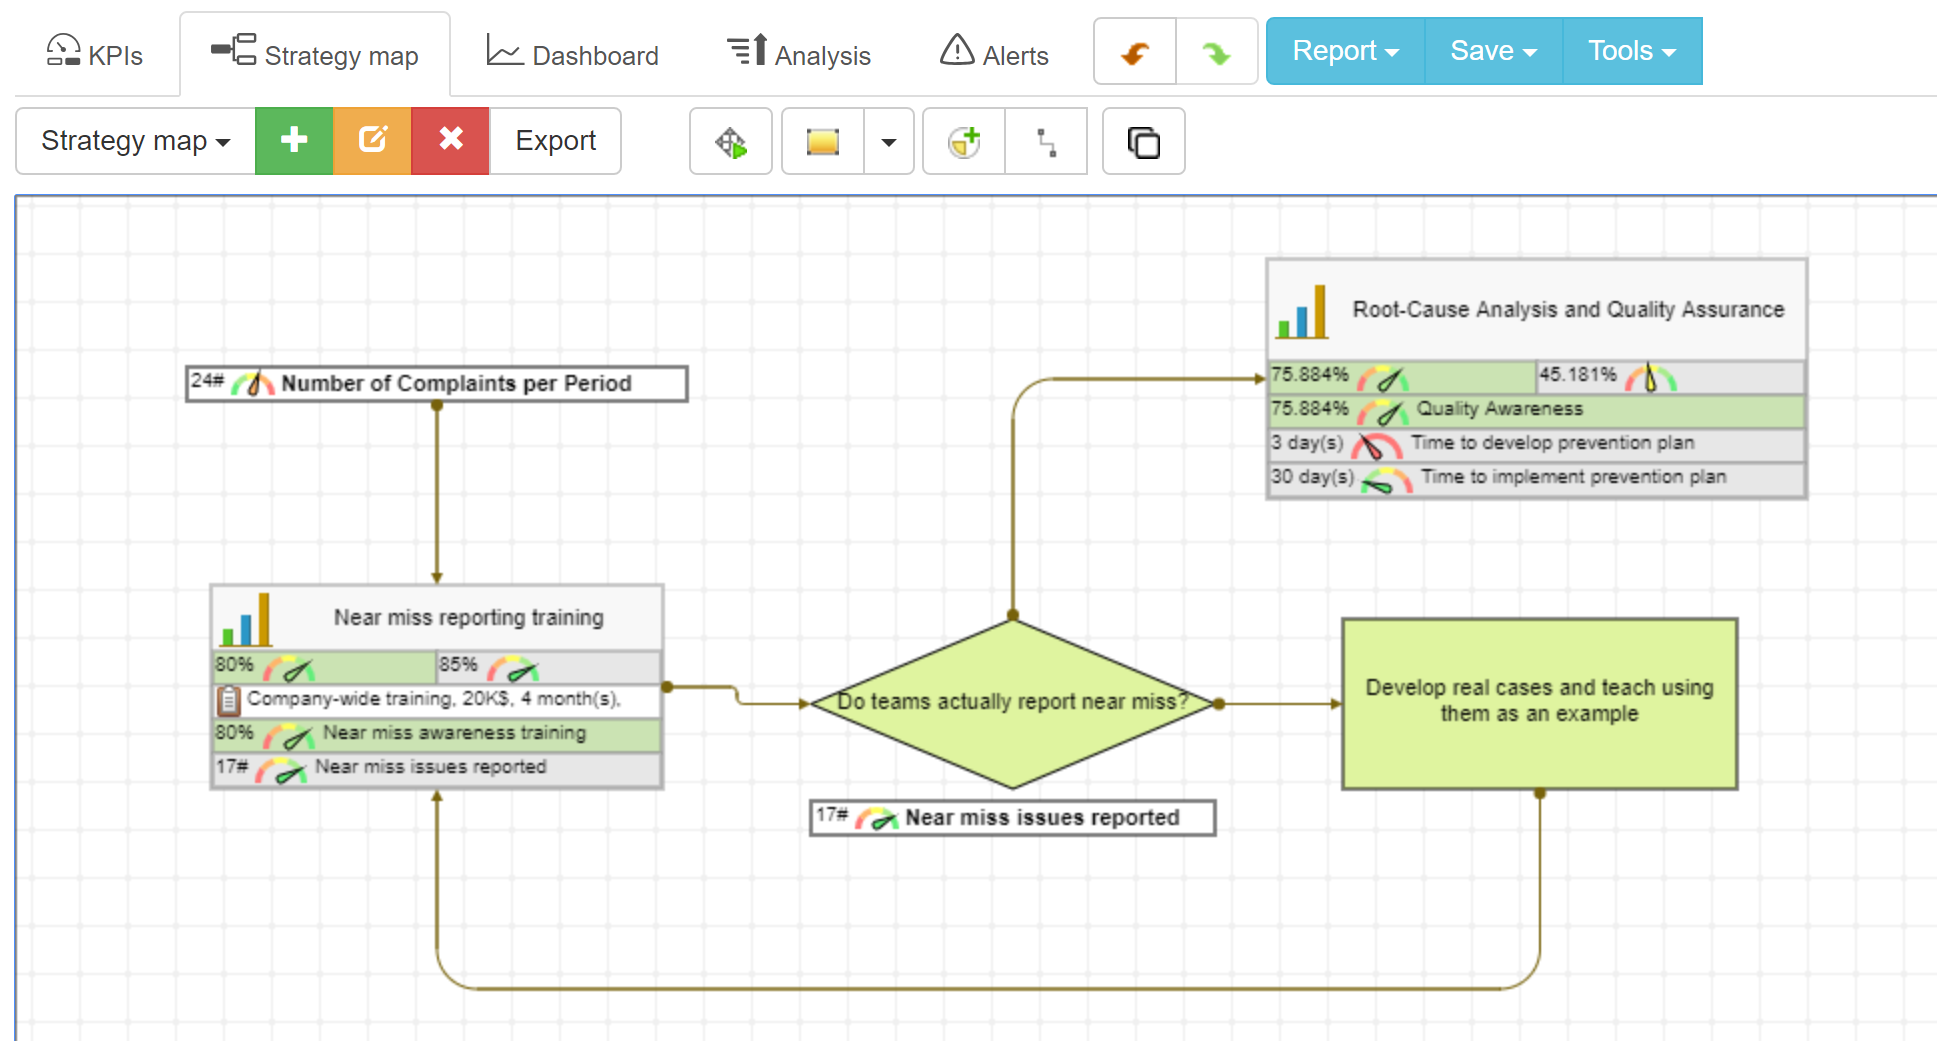Viewport: 1937px width, 1041px height.
Task: Click the yellow rectangle shape tool
Action: tap(823, 142)
